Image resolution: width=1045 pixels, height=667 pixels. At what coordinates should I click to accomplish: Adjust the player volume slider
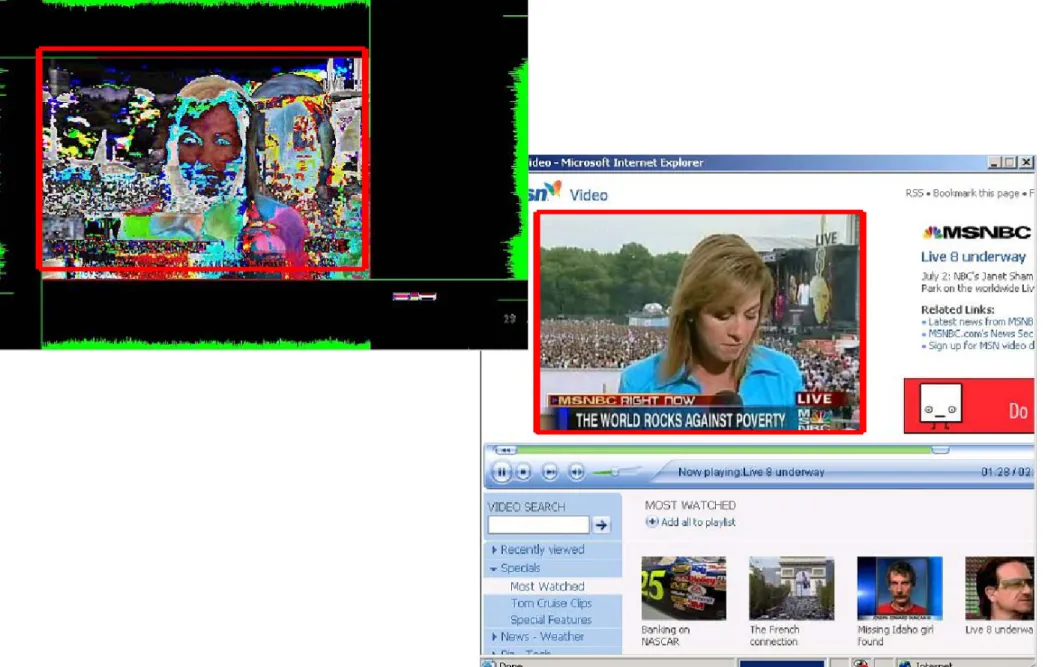615,472
